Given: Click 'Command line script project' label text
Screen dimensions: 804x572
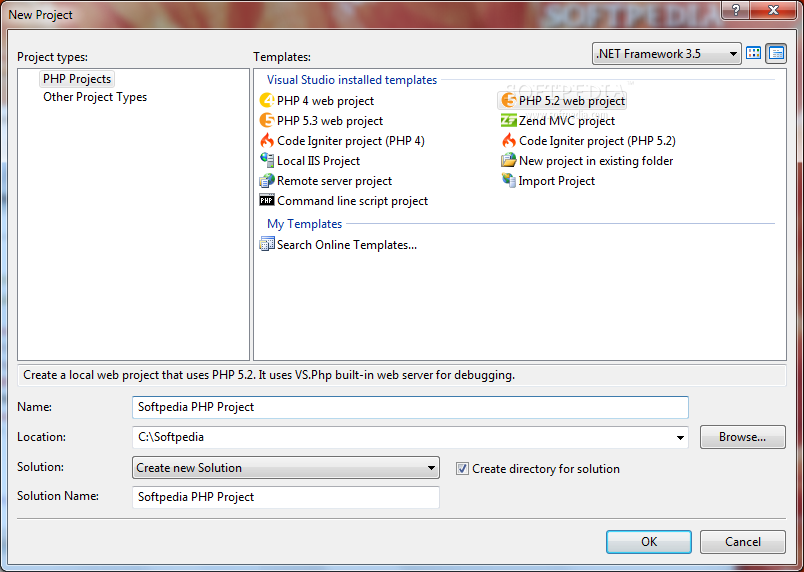Looking at the screenshot, I should [352, 201].
